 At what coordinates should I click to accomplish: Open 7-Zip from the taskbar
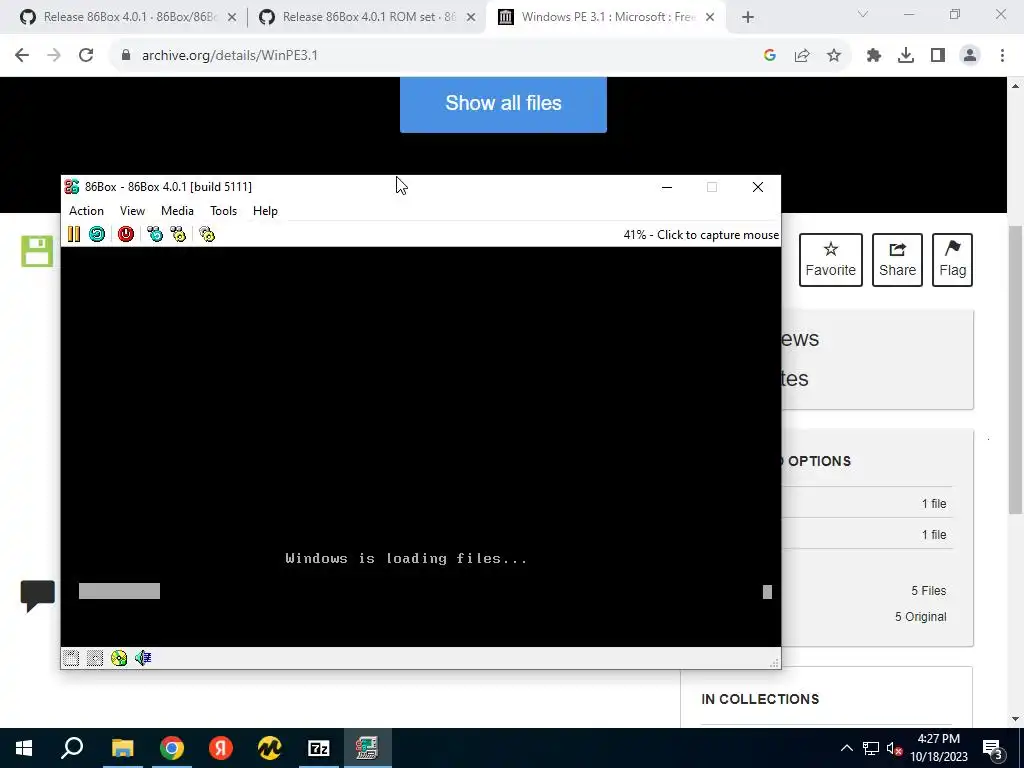click(x=319, y=748)
